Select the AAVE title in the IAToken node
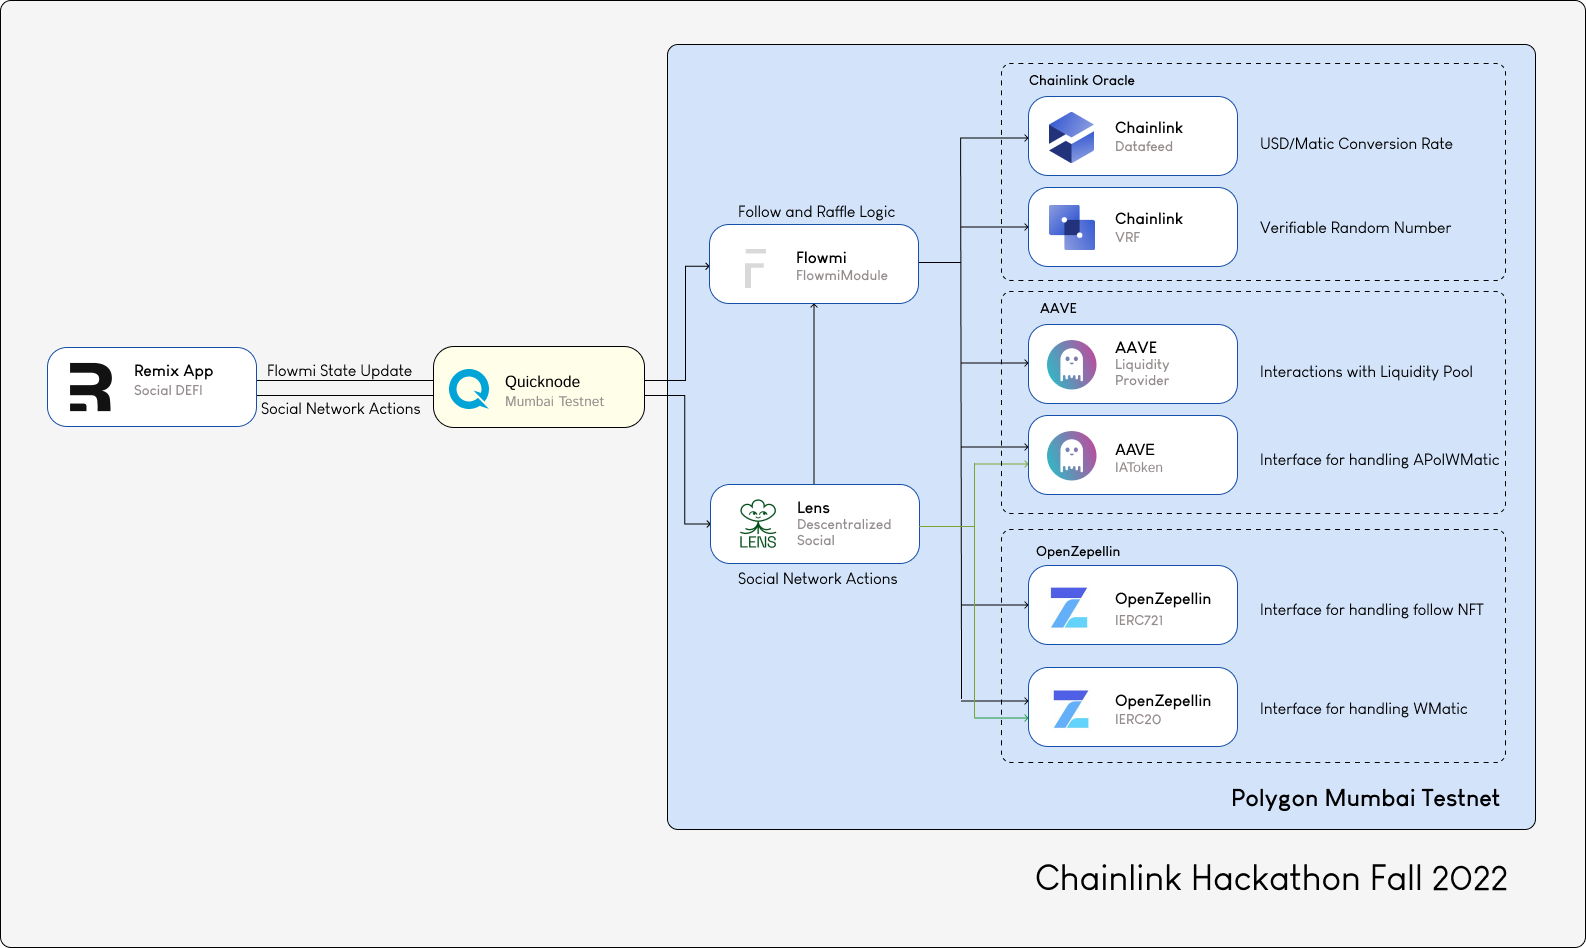Screen dimensions: 1586x948 [x=1135, y=450]
